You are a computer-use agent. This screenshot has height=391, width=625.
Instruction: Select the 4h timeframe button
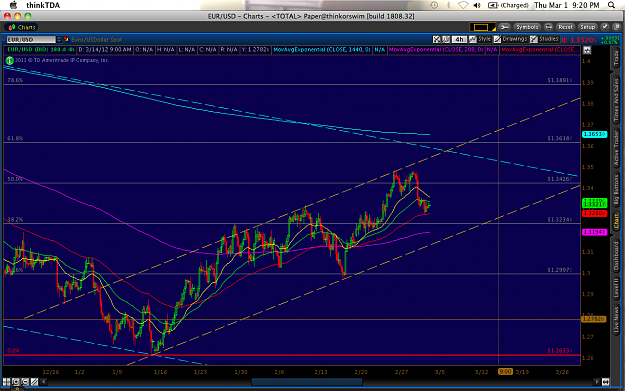pyautogui.click(x=460, y=39)
